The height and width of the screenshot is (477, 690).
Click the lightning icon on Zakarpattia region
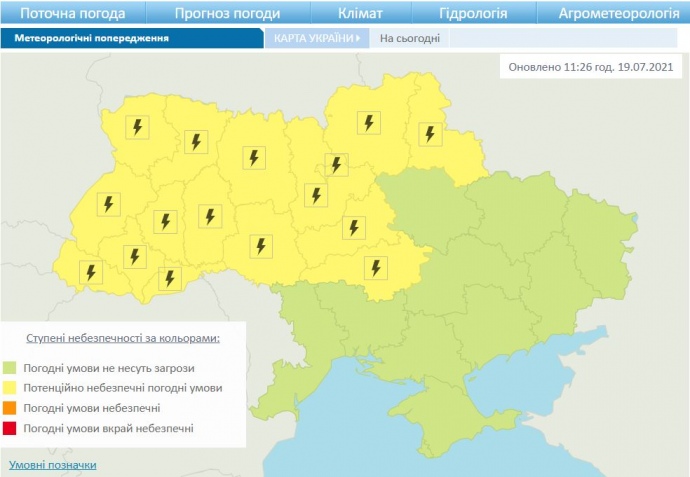point(91,271)
